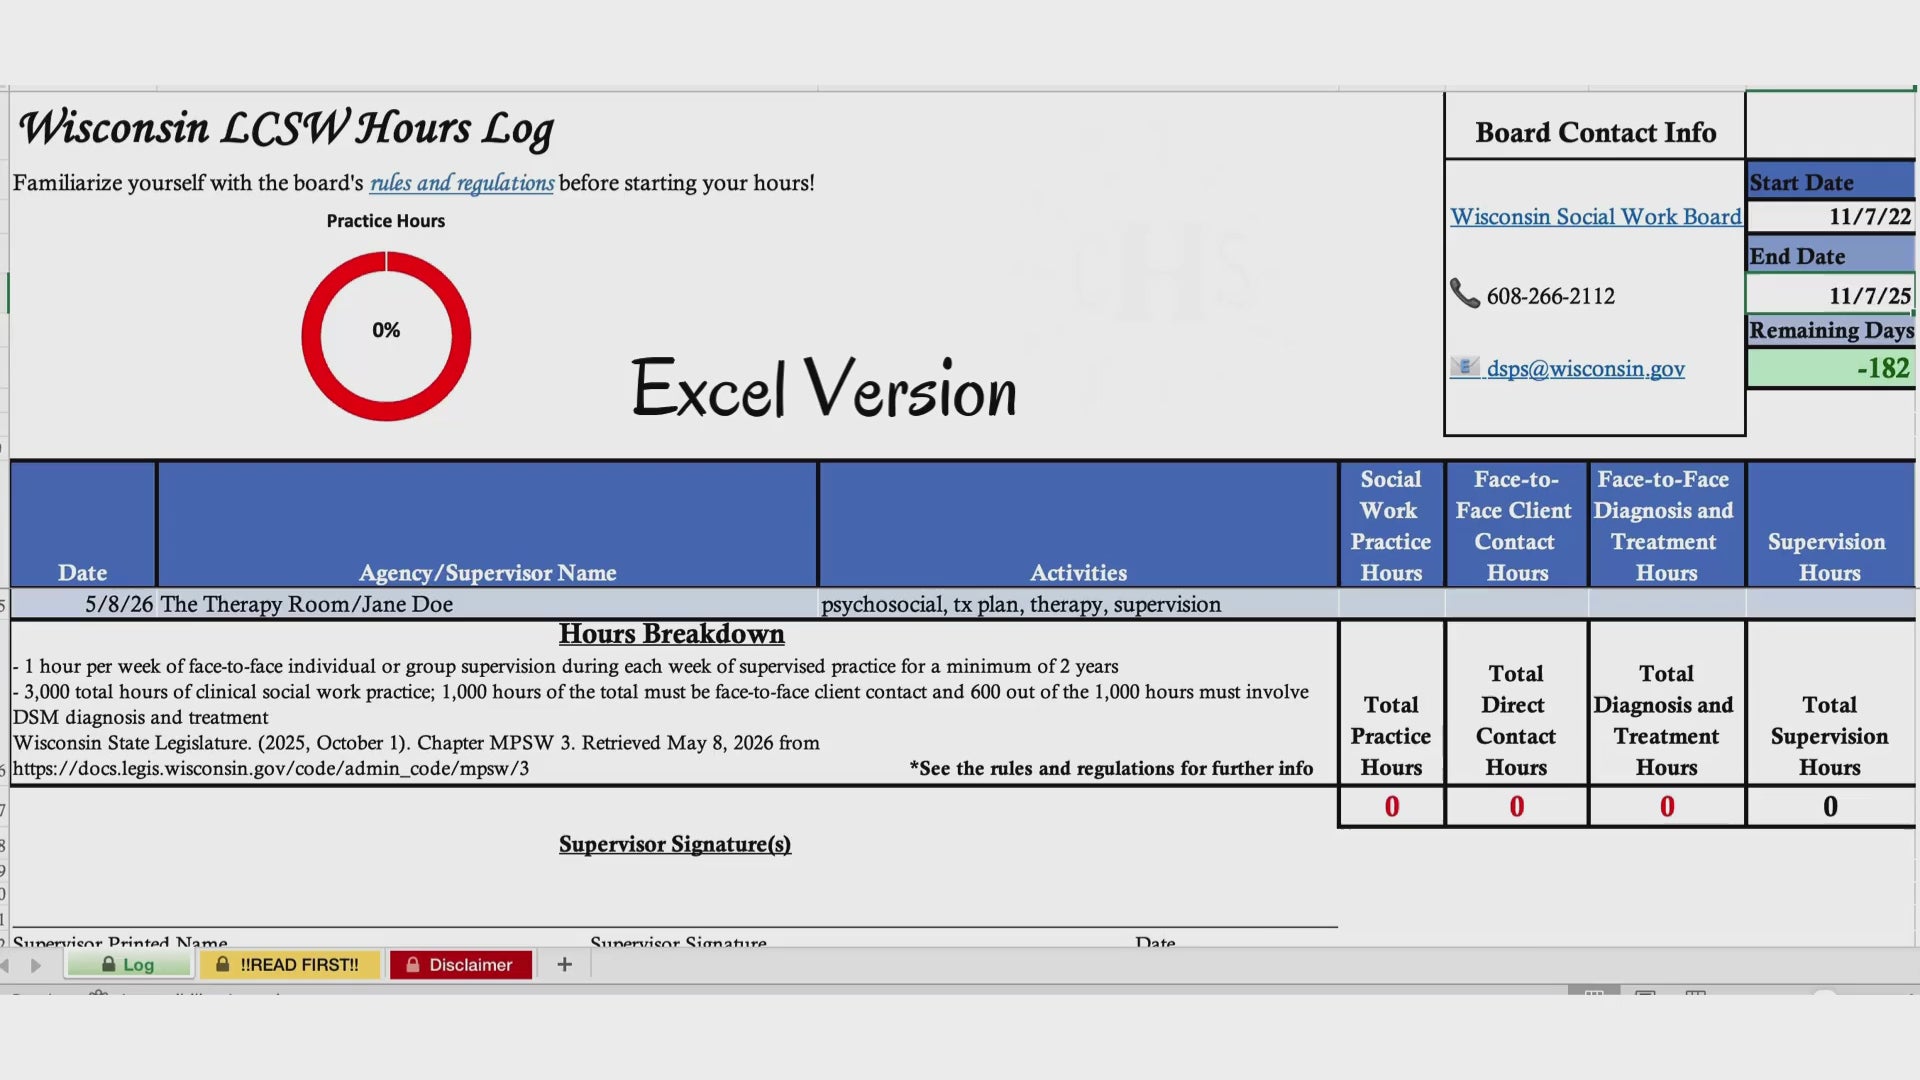Select the Total Practice Hours value 0
1920x1080 pixels.
pos(1392,806)
